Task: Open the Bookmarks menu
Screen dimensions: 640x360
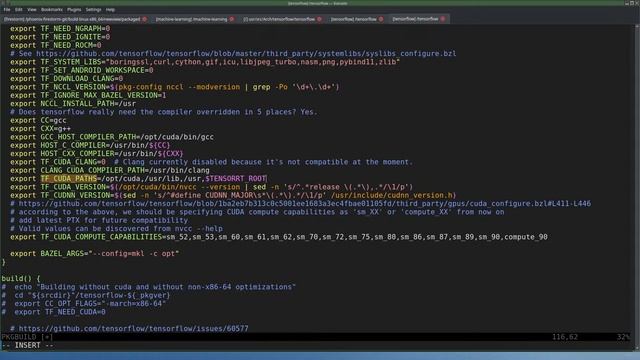Action: 52,9
